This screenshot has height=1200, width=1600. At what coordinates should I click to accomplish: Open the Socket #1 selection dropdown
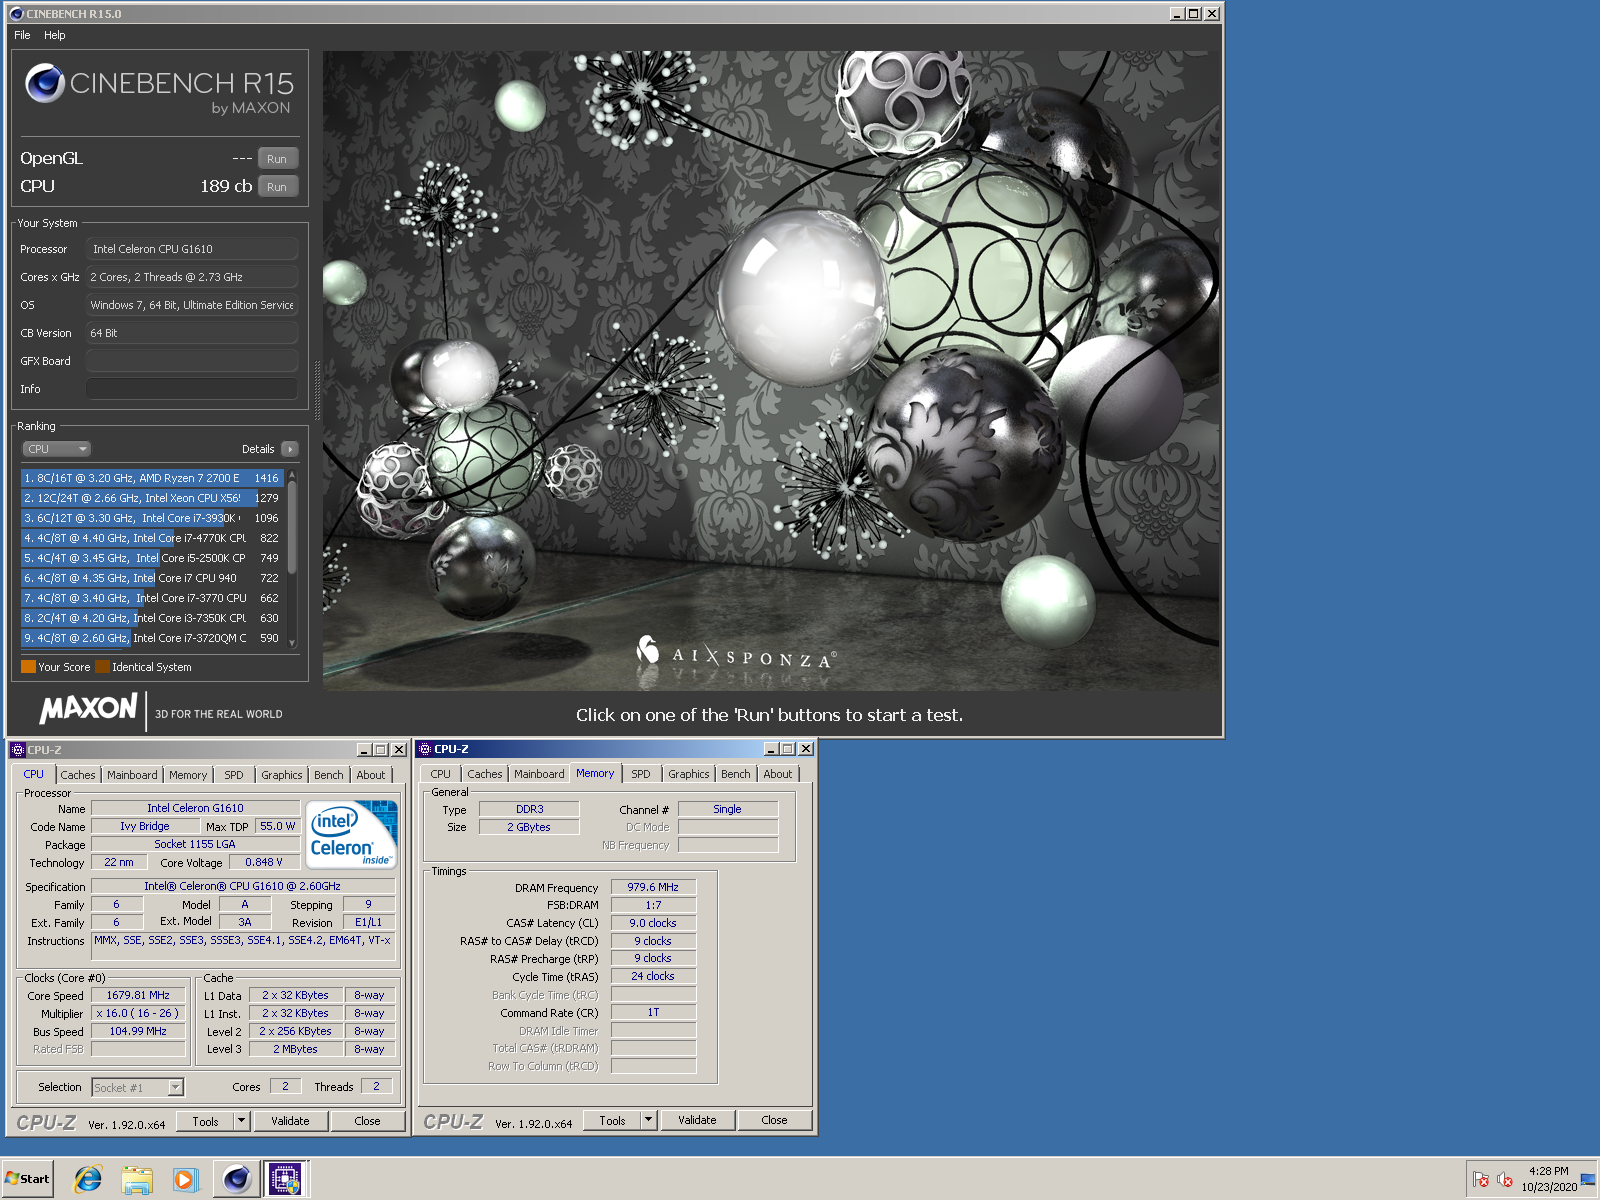click(137, 1087)
